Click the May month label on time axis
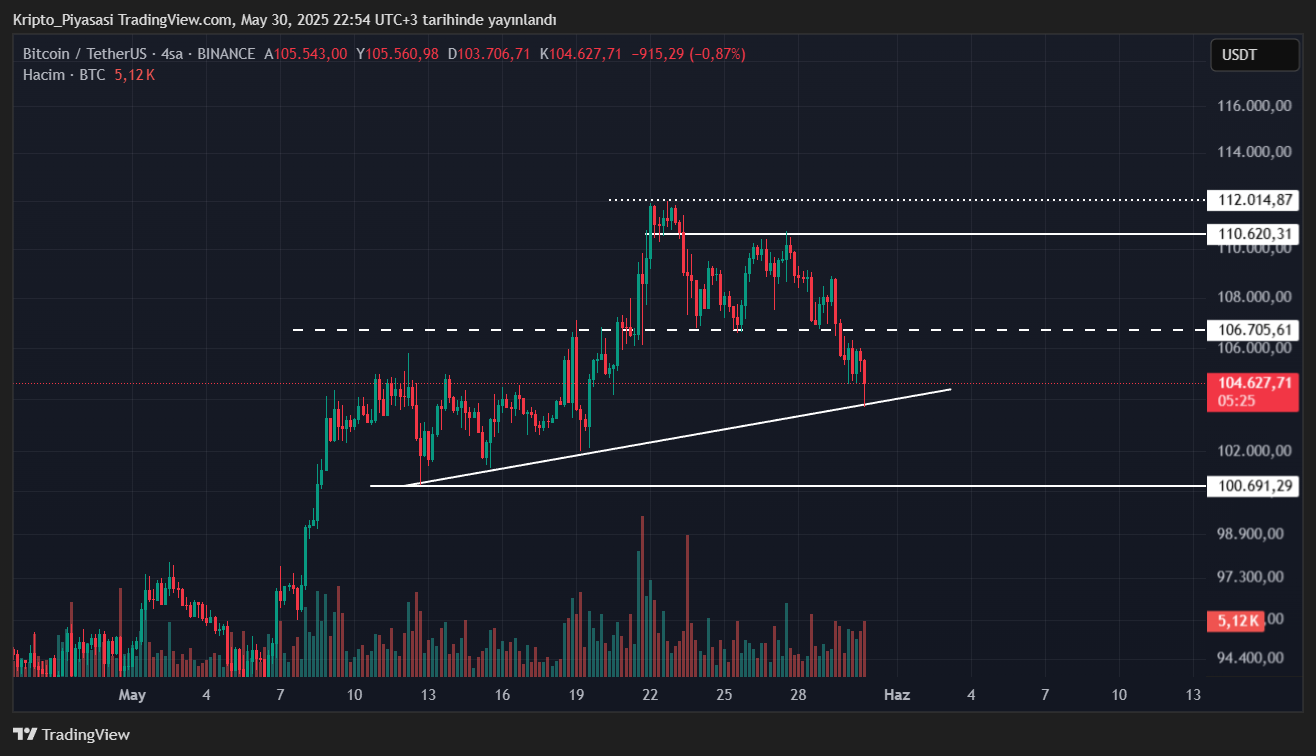Image resolution: width=1316 pixels, height=756 pixels. coord(132,694)
